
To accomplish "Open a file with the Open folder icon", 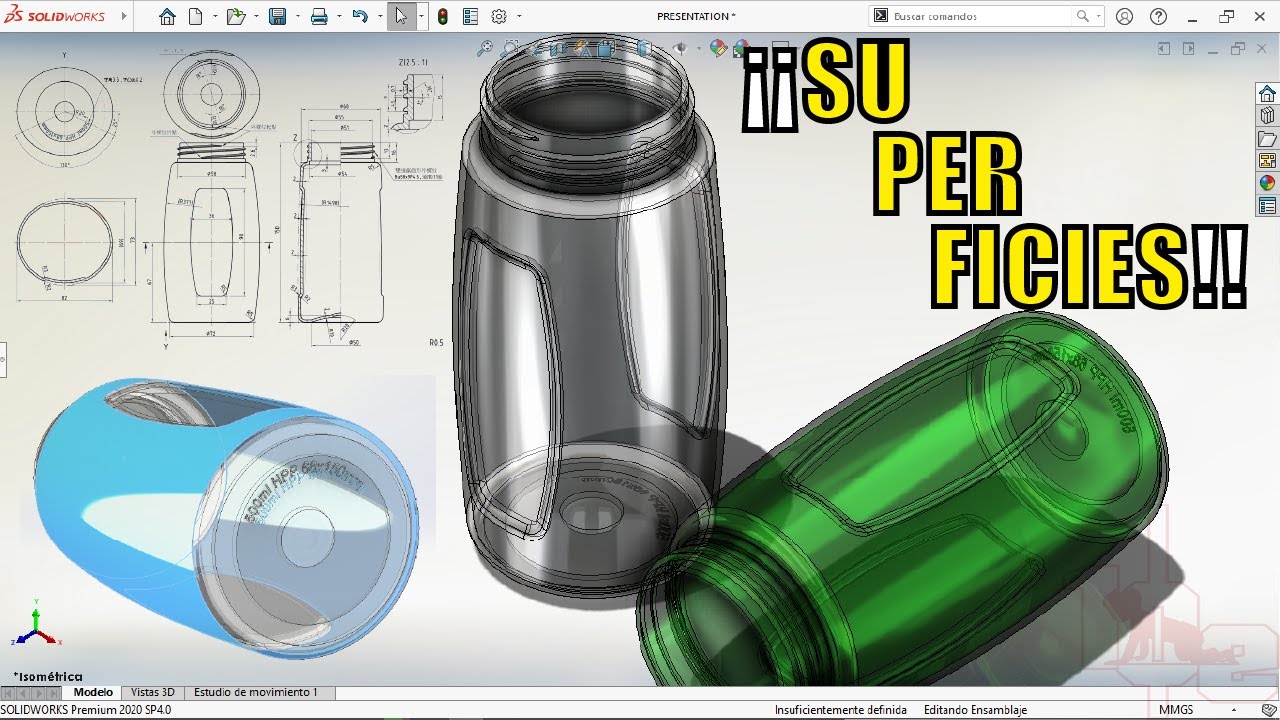I will pos(235,16).
